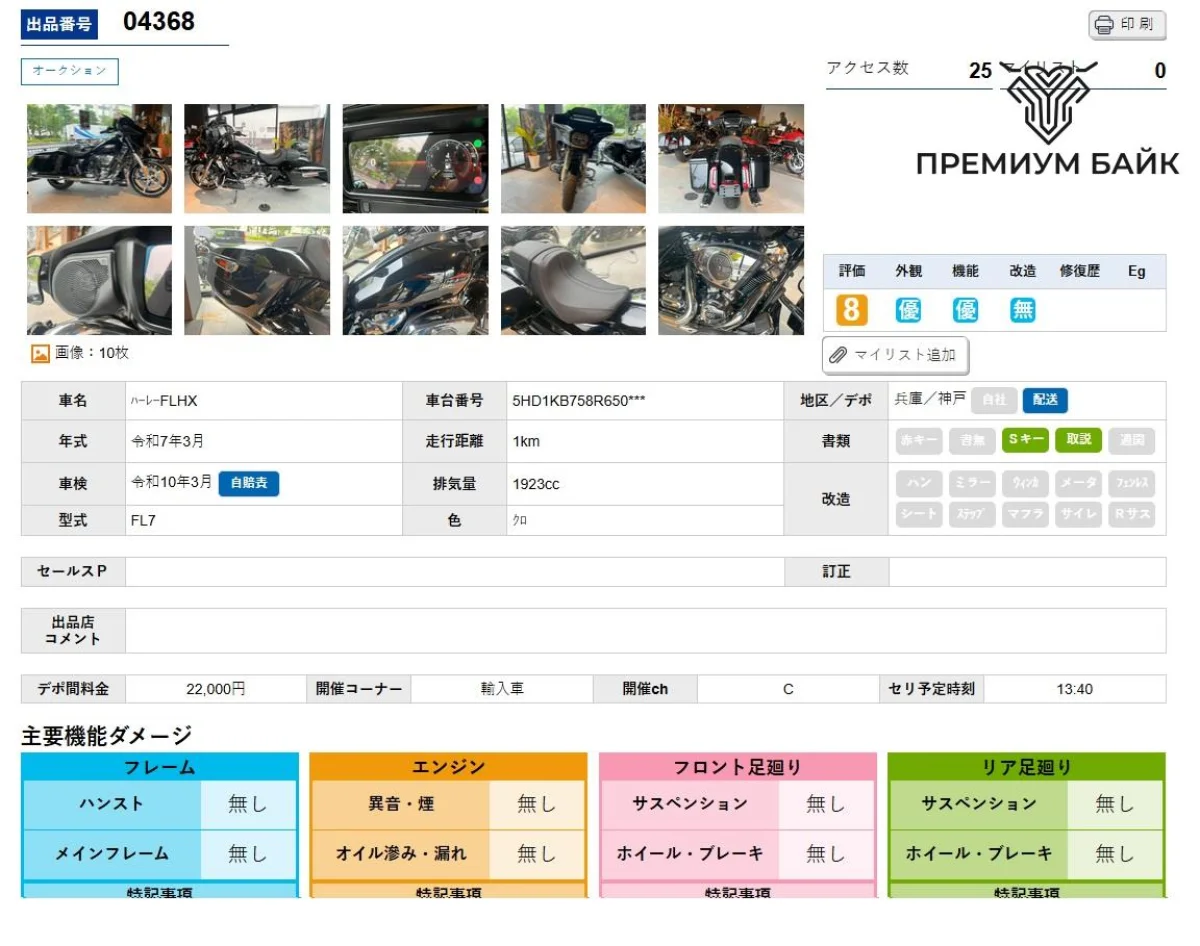Open the fairing speaker close-up thumbnail
1200x946 pixels.
[x=99, y=280]
